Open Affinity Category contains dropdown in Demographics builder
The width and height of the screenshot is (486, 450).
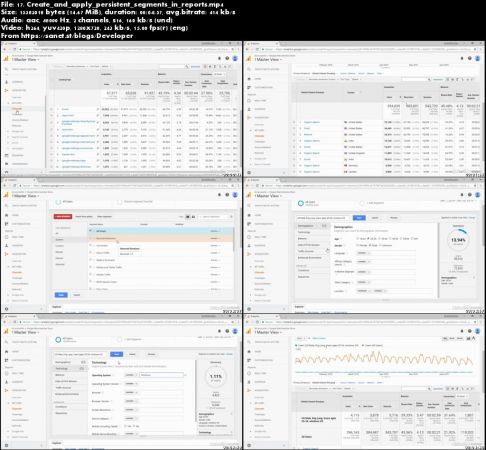click(363, 262)
